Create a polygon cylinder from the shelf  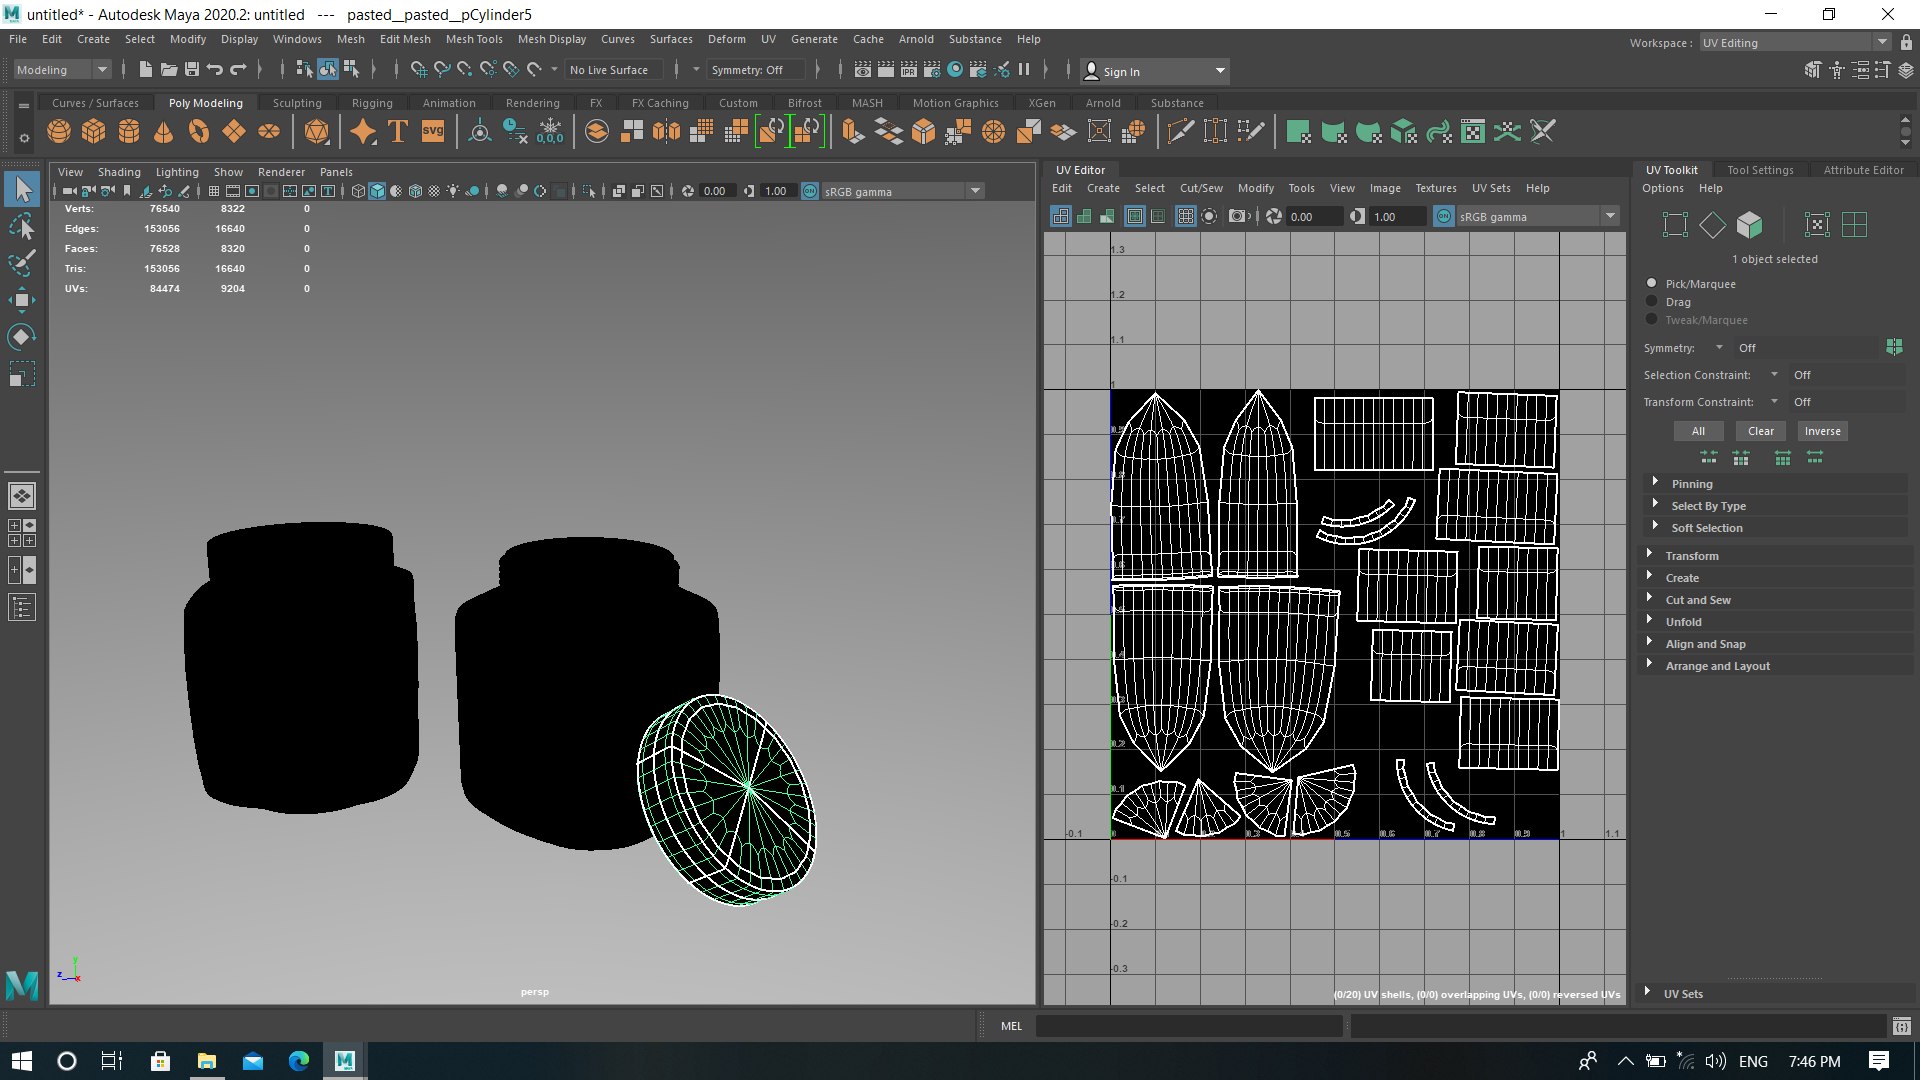pyautogui.click(x=129, y=132)
